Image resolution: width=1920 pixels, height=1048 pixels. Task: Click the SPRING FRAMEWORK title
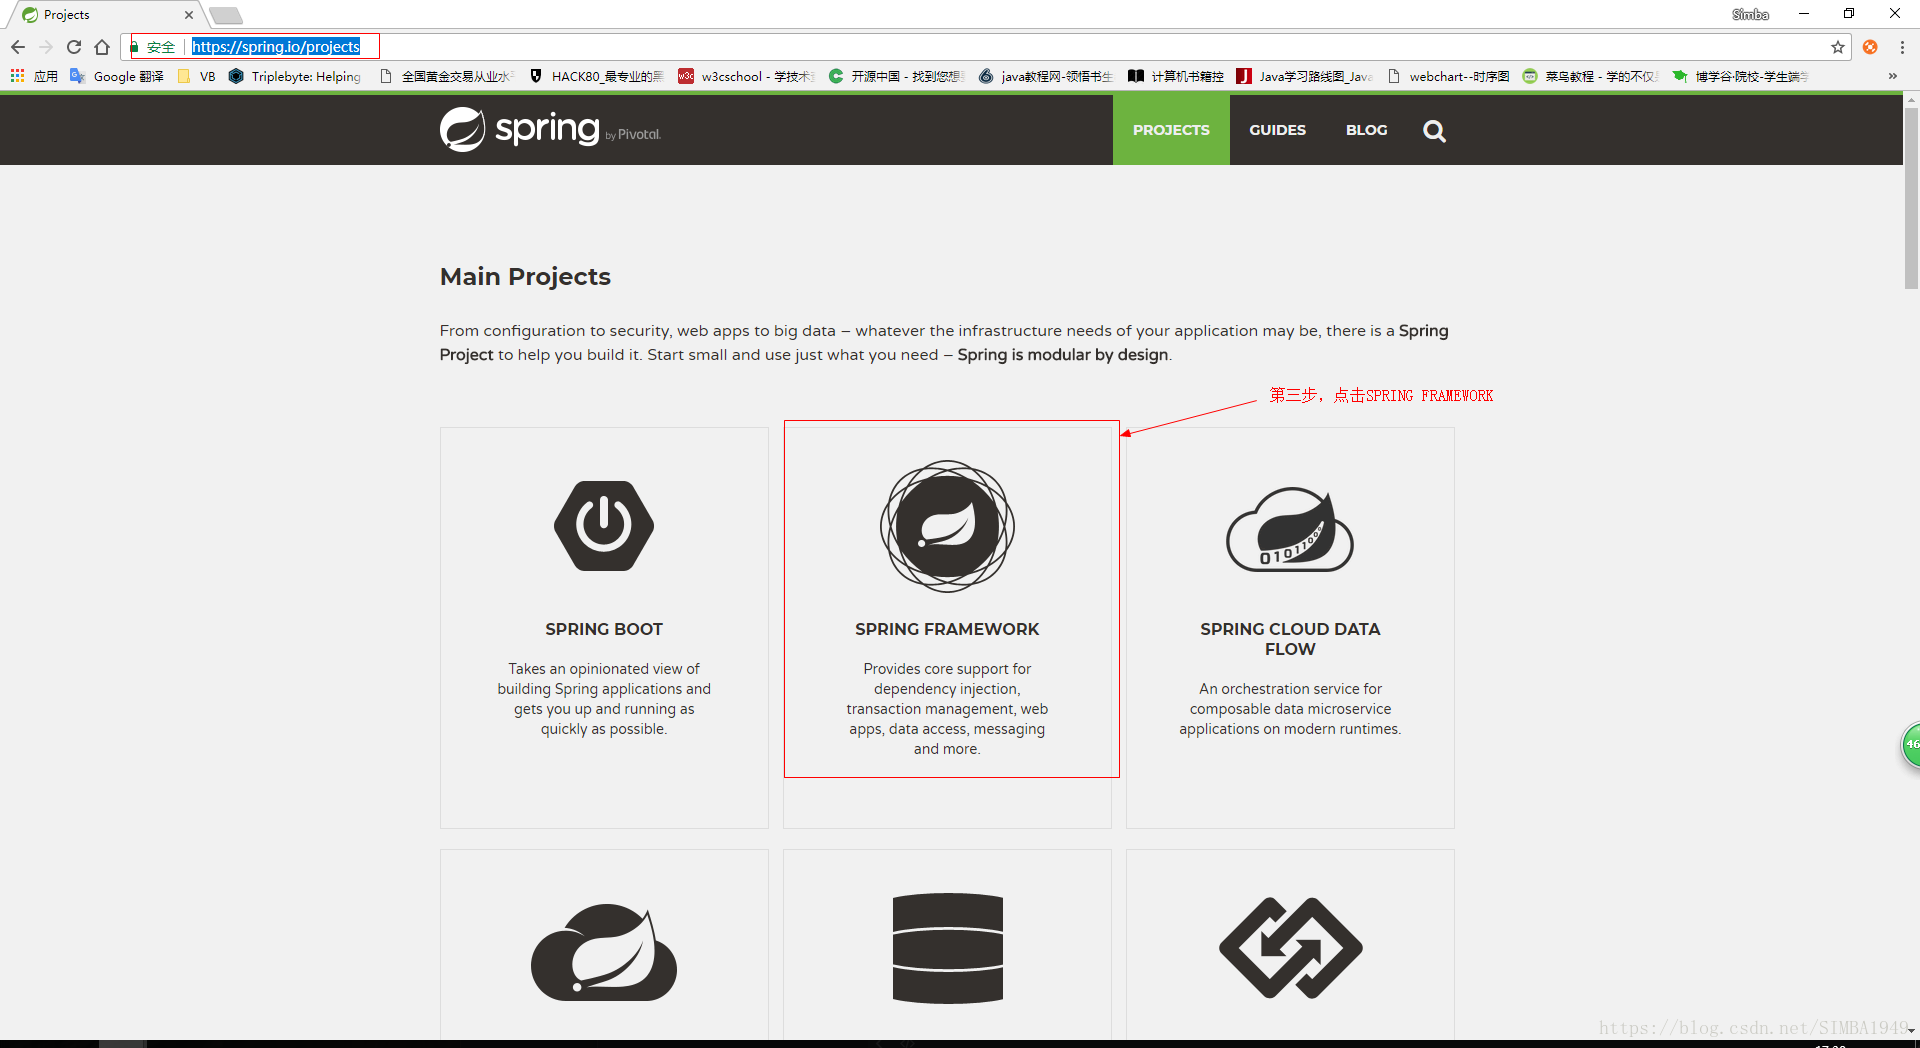(x=947, y=629)
